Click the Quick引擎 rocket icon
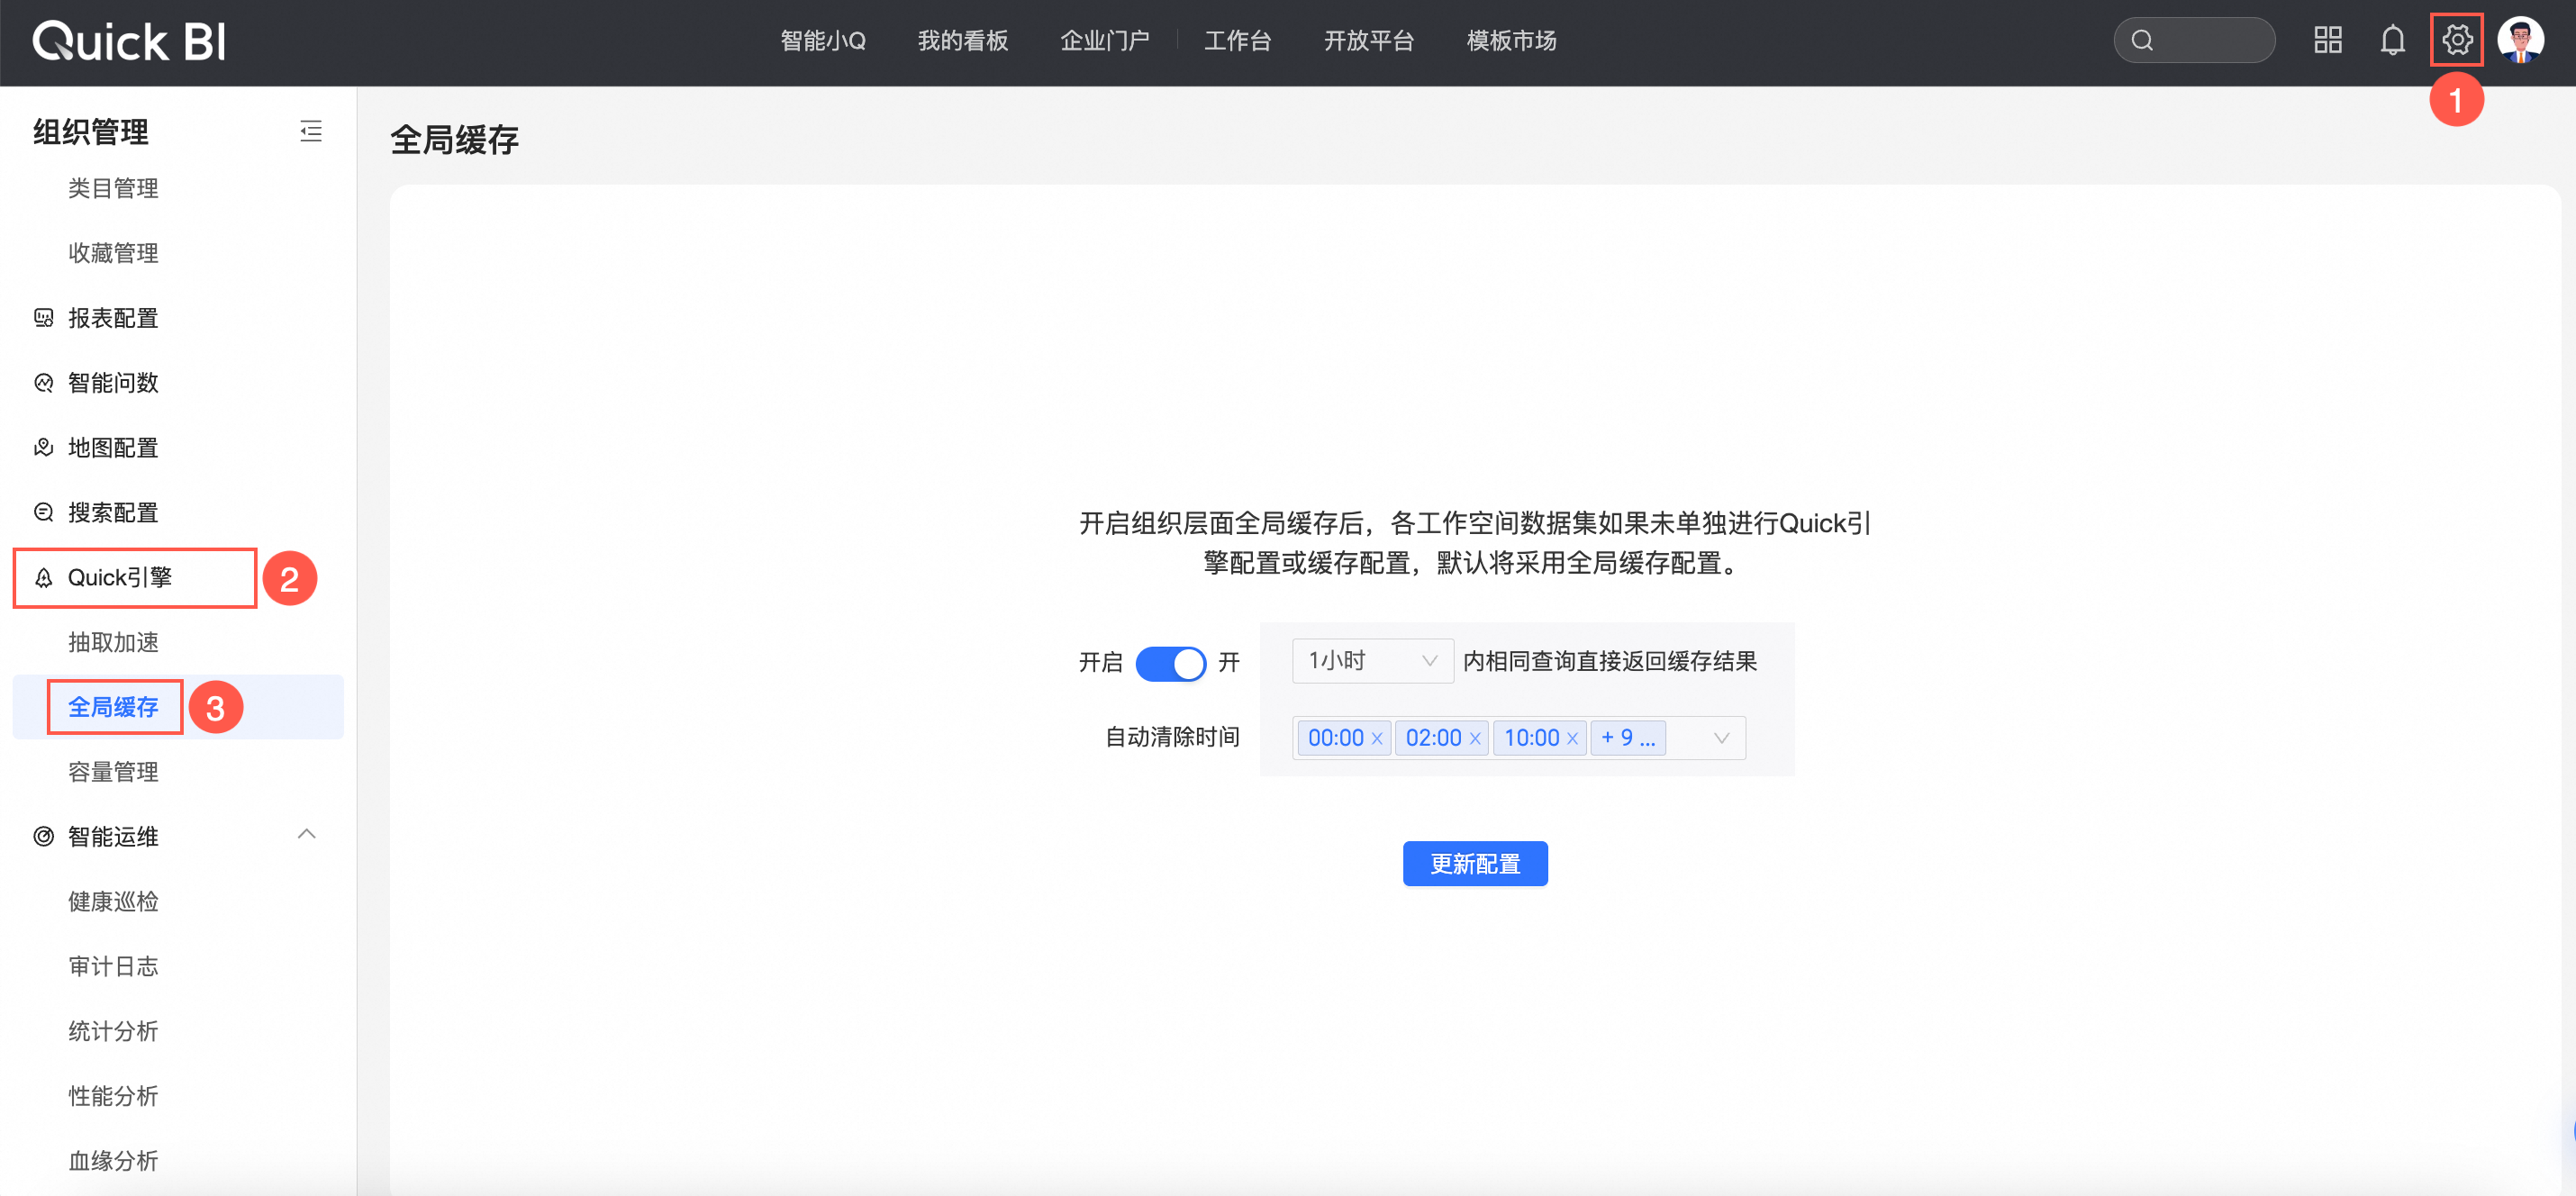This screenshot has width=2576, height=1196. (x=44, y=578)
